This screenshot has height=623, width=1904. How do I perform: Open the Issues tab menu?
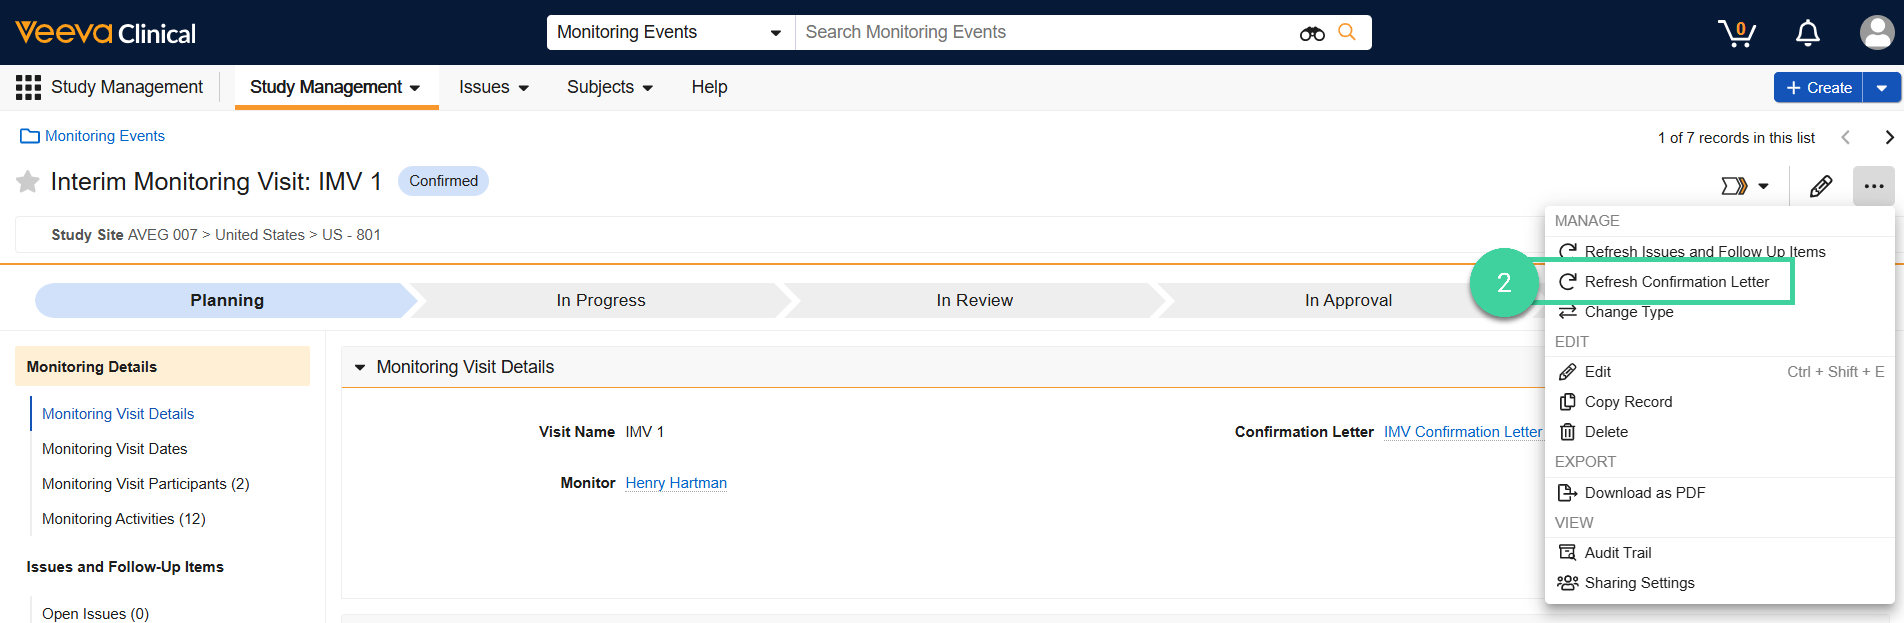point(493,88)
